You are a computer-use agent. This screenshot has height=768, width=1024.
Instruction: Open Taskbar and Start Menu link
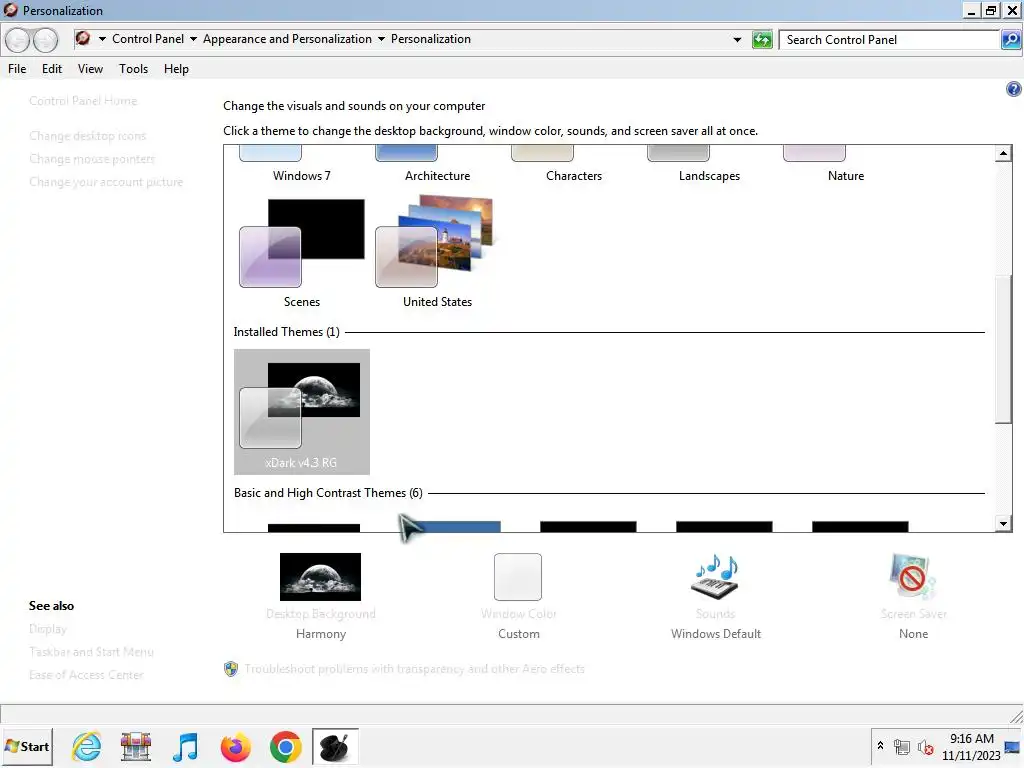91,652
